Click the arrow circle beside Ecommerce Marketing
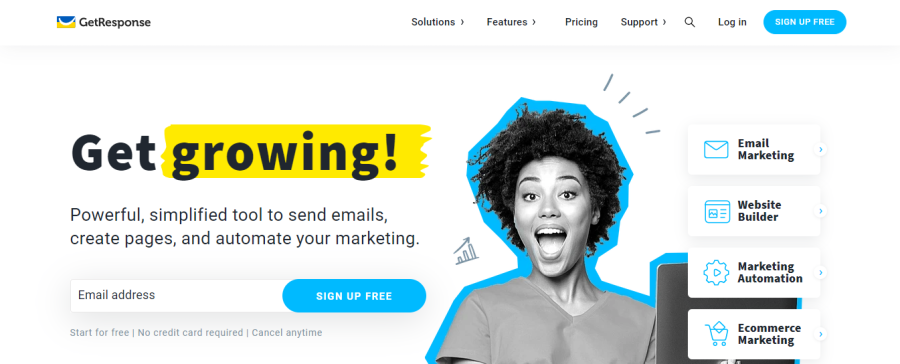The width and height of the screenshot is (900, 364). 821,334
